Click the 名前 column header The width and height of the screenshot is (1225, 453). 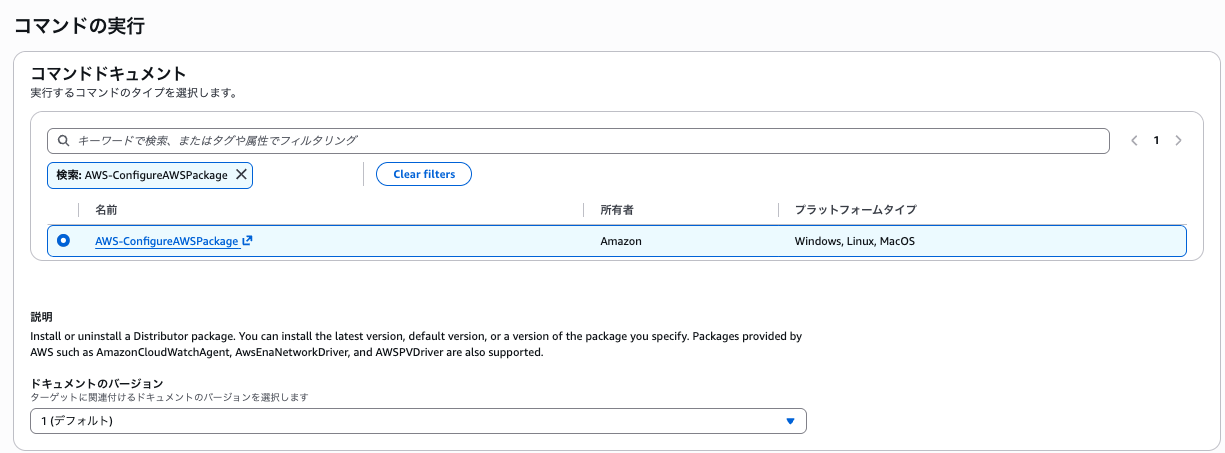point(106,210)
